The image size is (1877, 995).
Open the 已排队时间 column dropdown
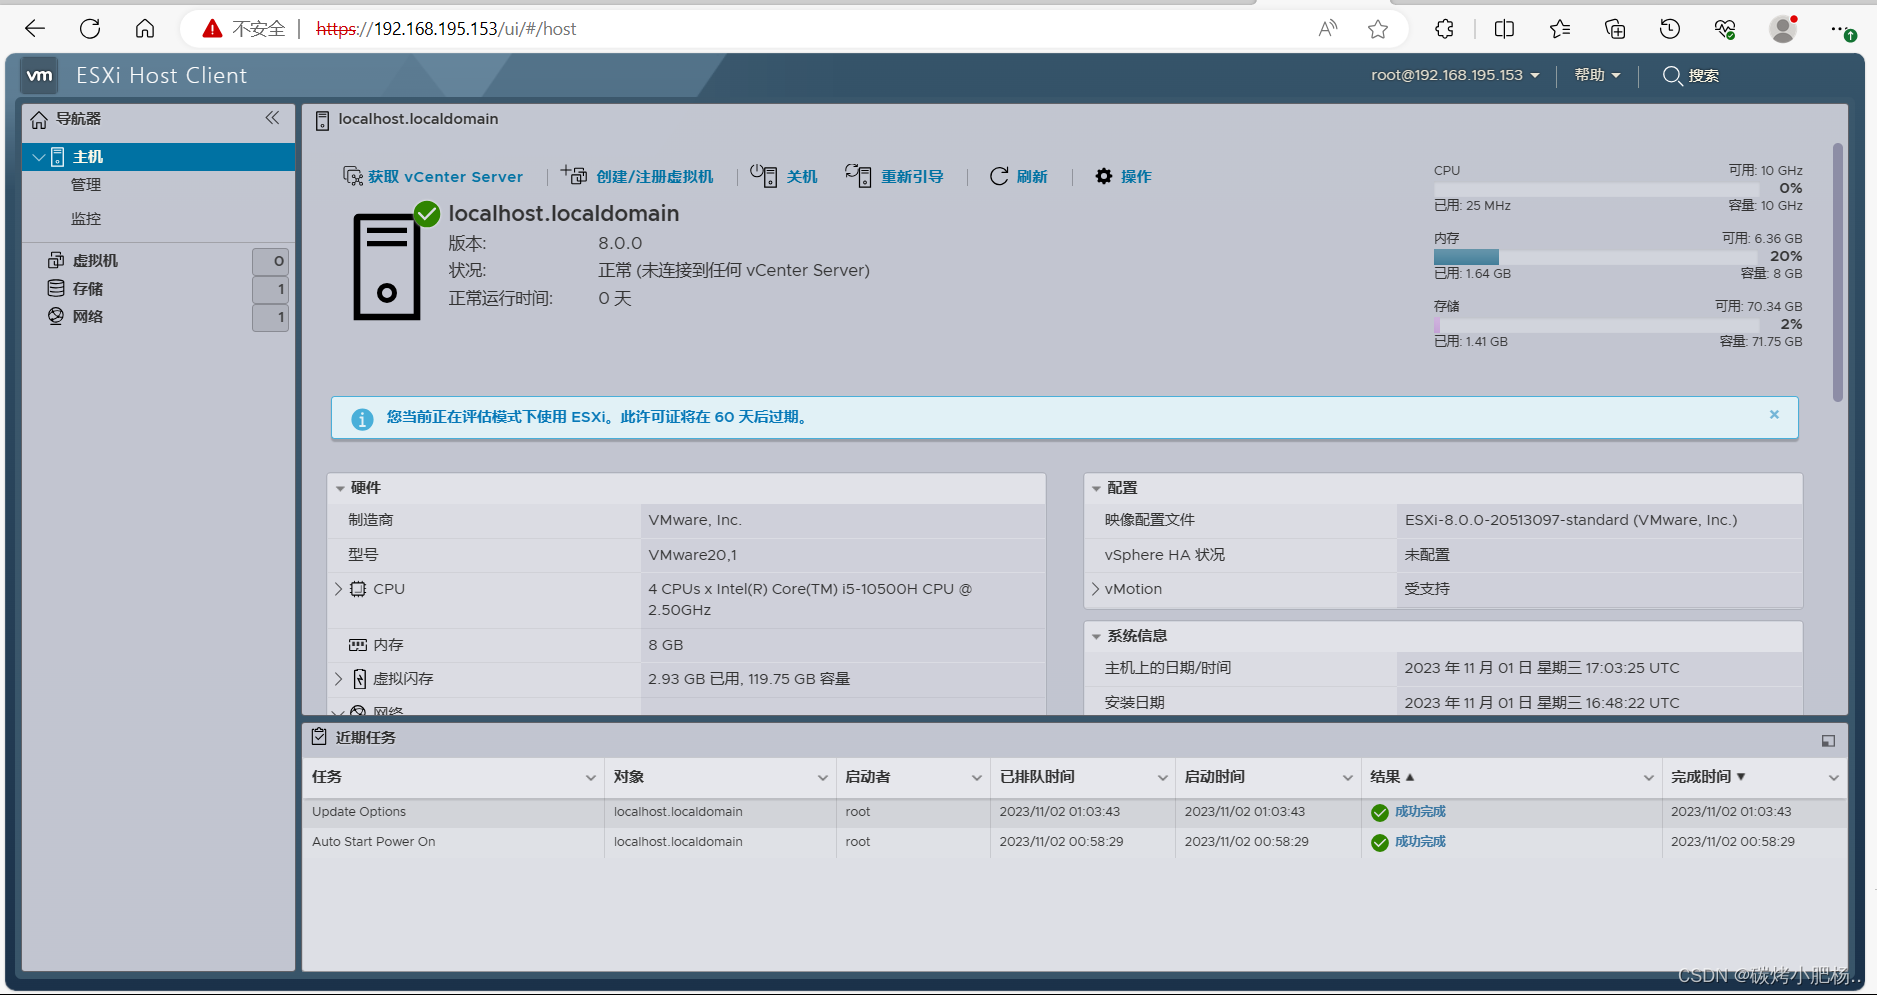click(1162, 778)
